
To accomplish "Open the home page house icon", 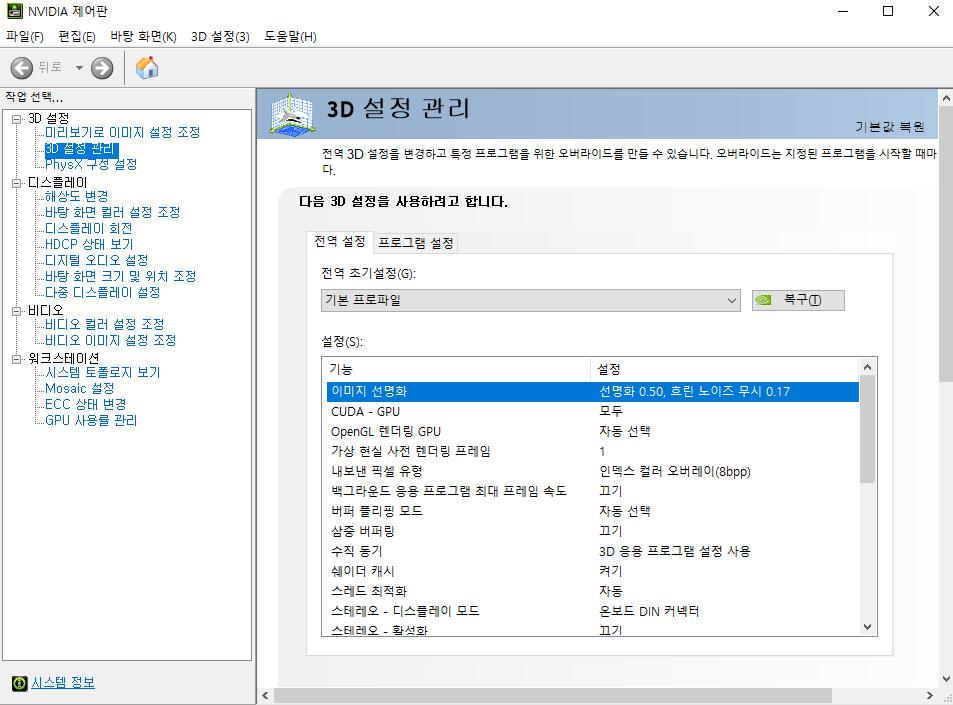I will click(146, 67).
